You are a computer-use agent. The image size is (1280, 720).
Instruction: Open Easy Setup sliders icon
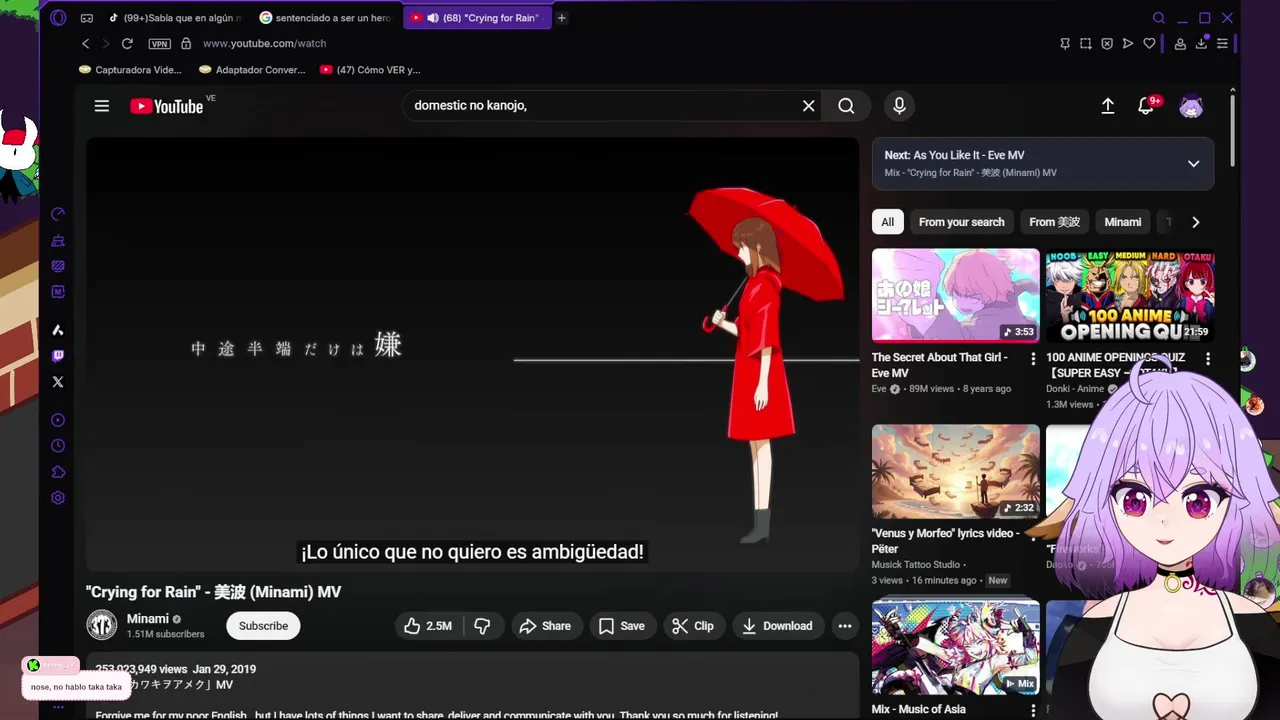click(1222, 43)
